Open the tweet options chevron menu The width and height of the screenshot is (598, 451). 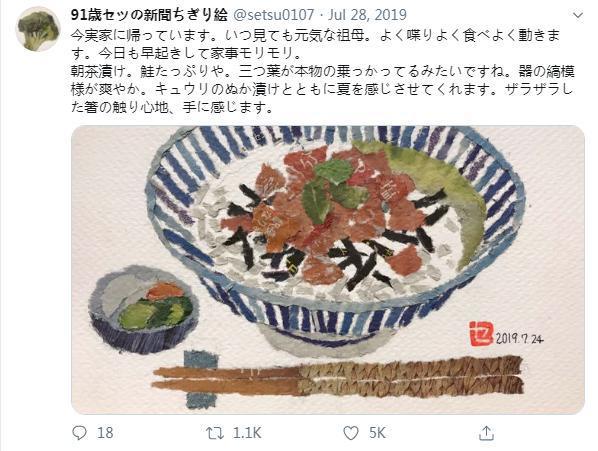[x=578, y=16]
